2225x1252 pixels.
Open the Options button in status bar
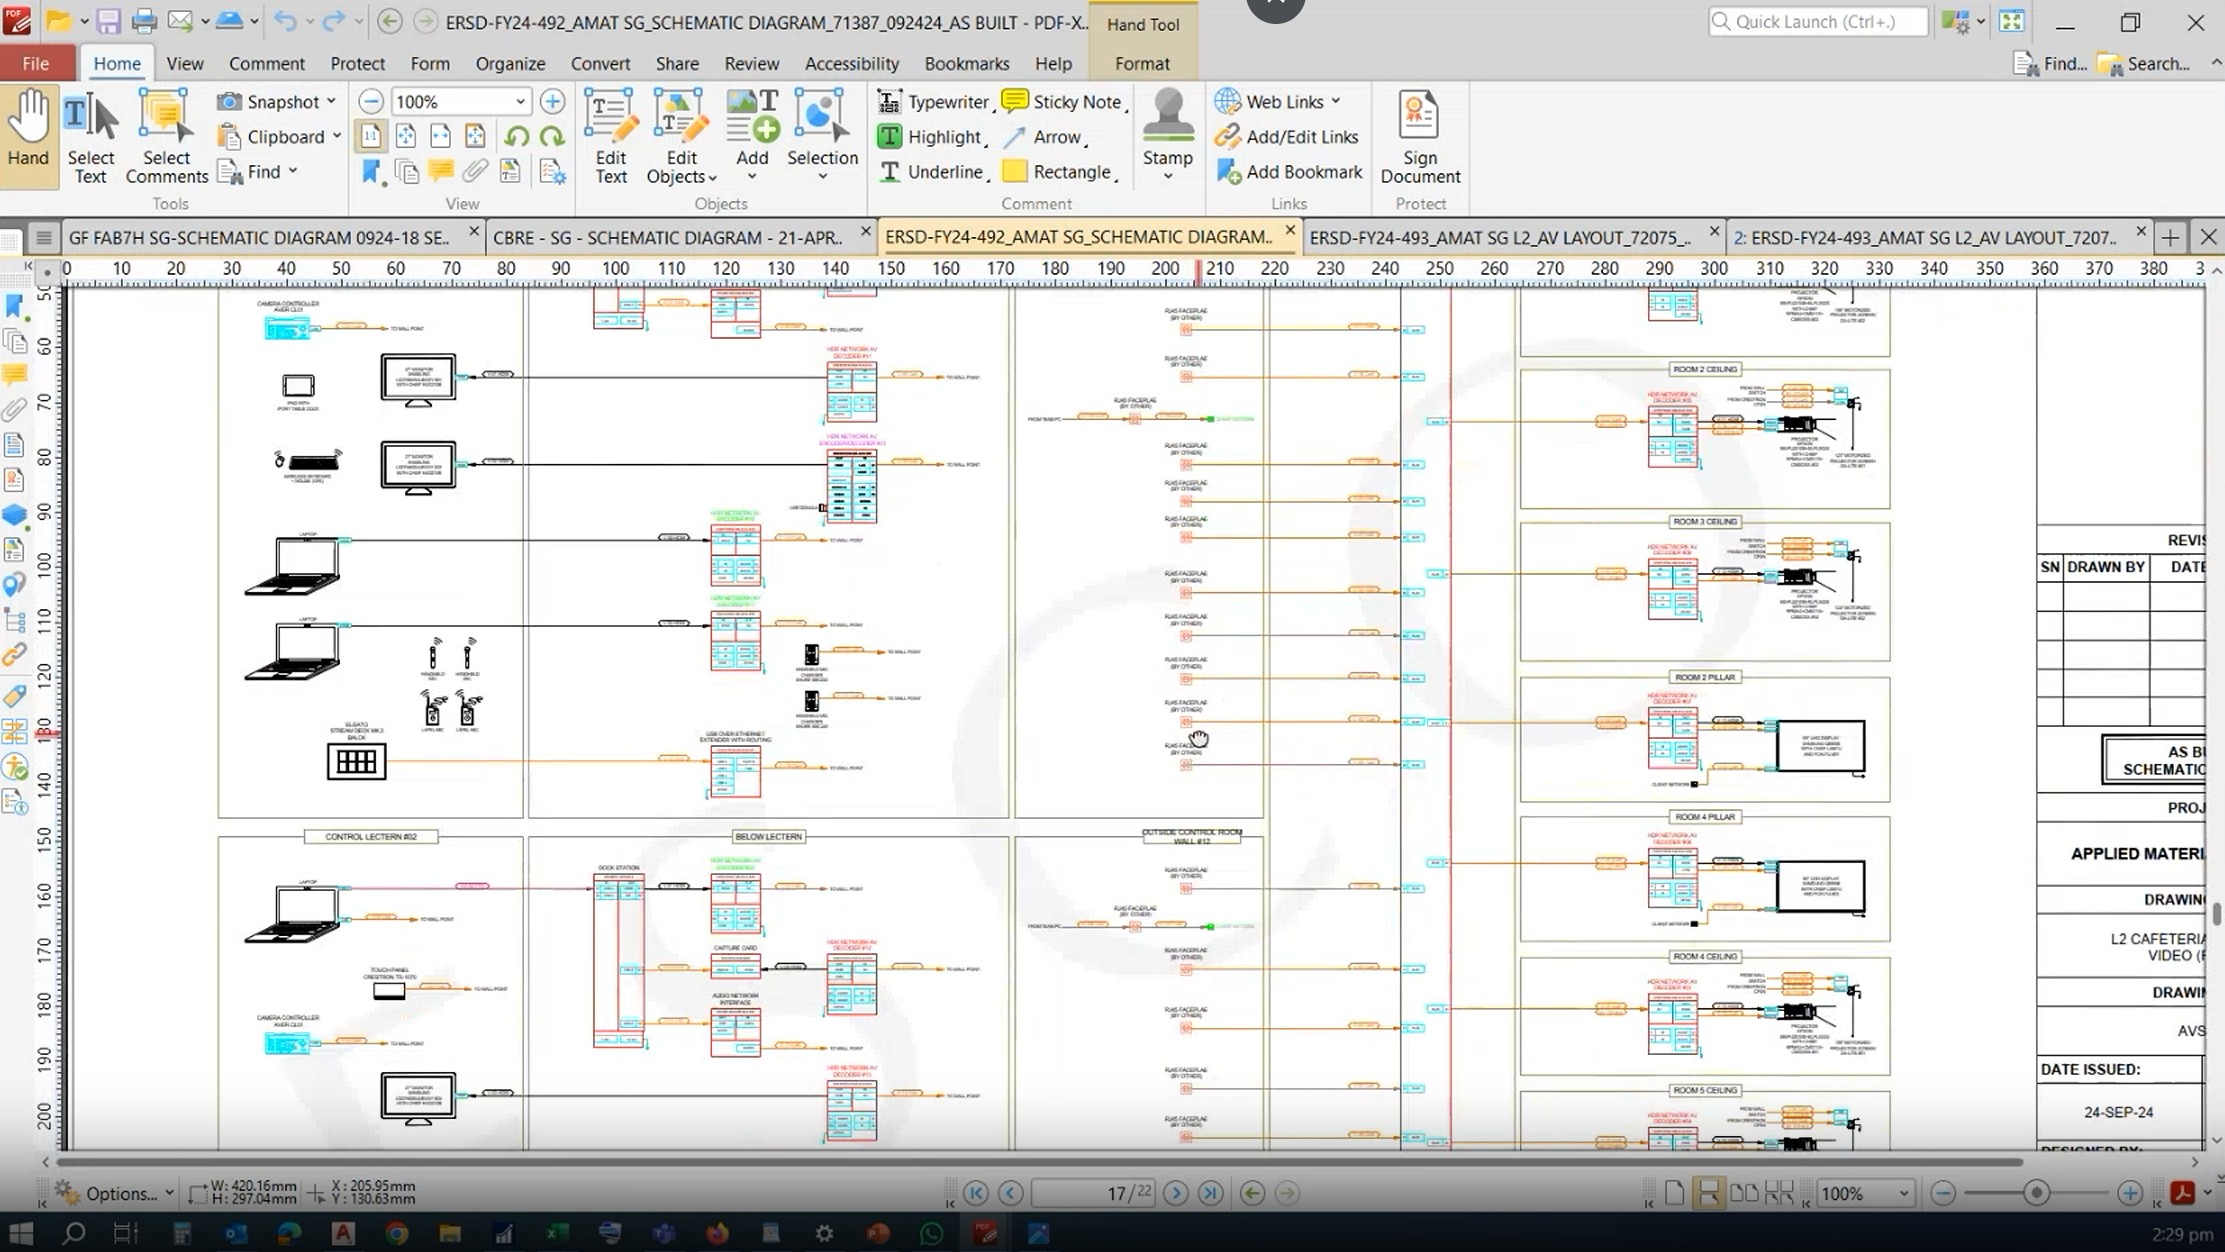pos(115,1193)
